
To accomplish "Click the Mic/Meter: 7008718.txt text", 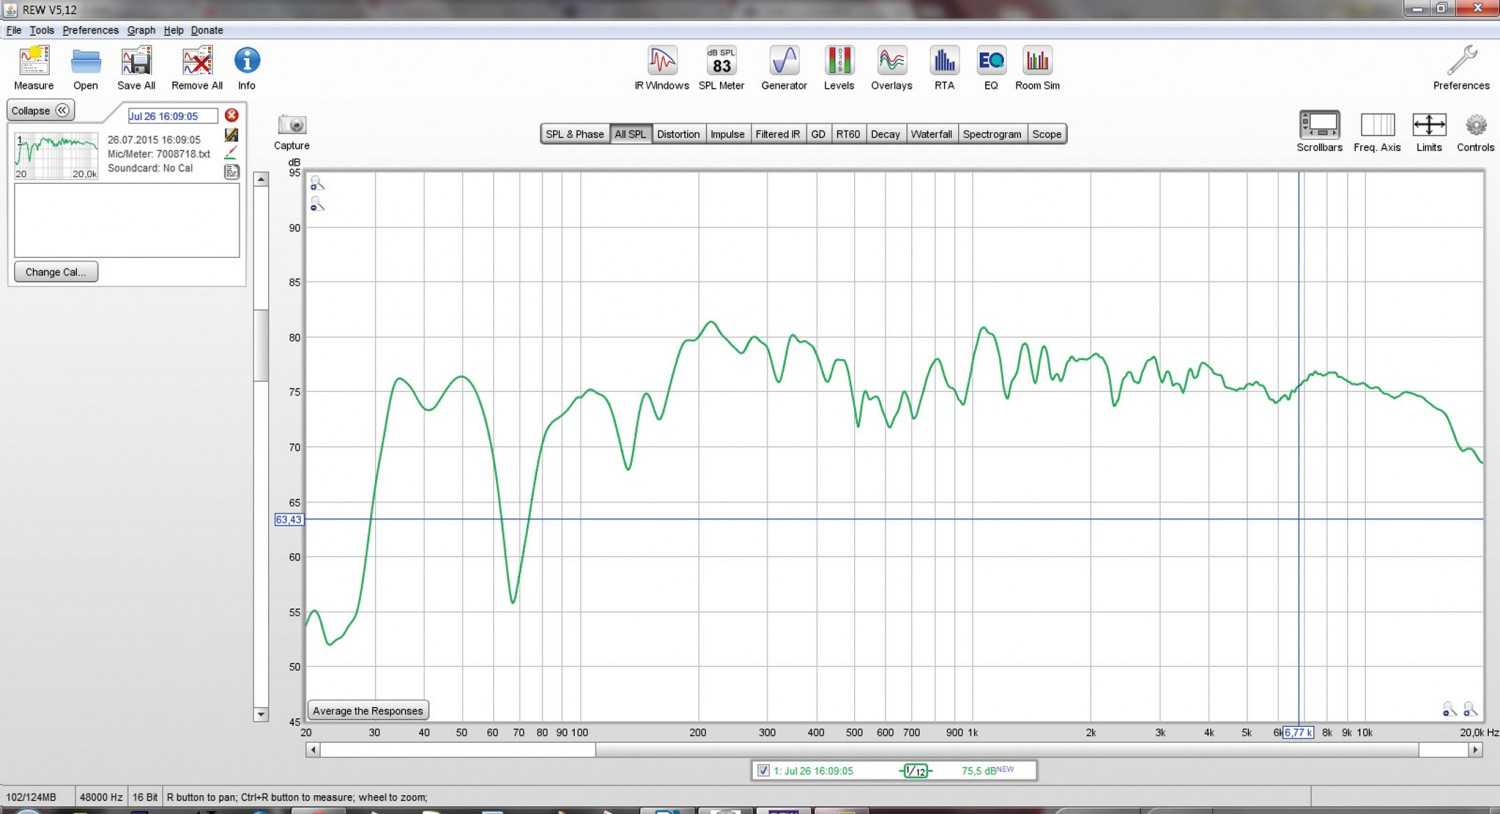I will [159, 154].
